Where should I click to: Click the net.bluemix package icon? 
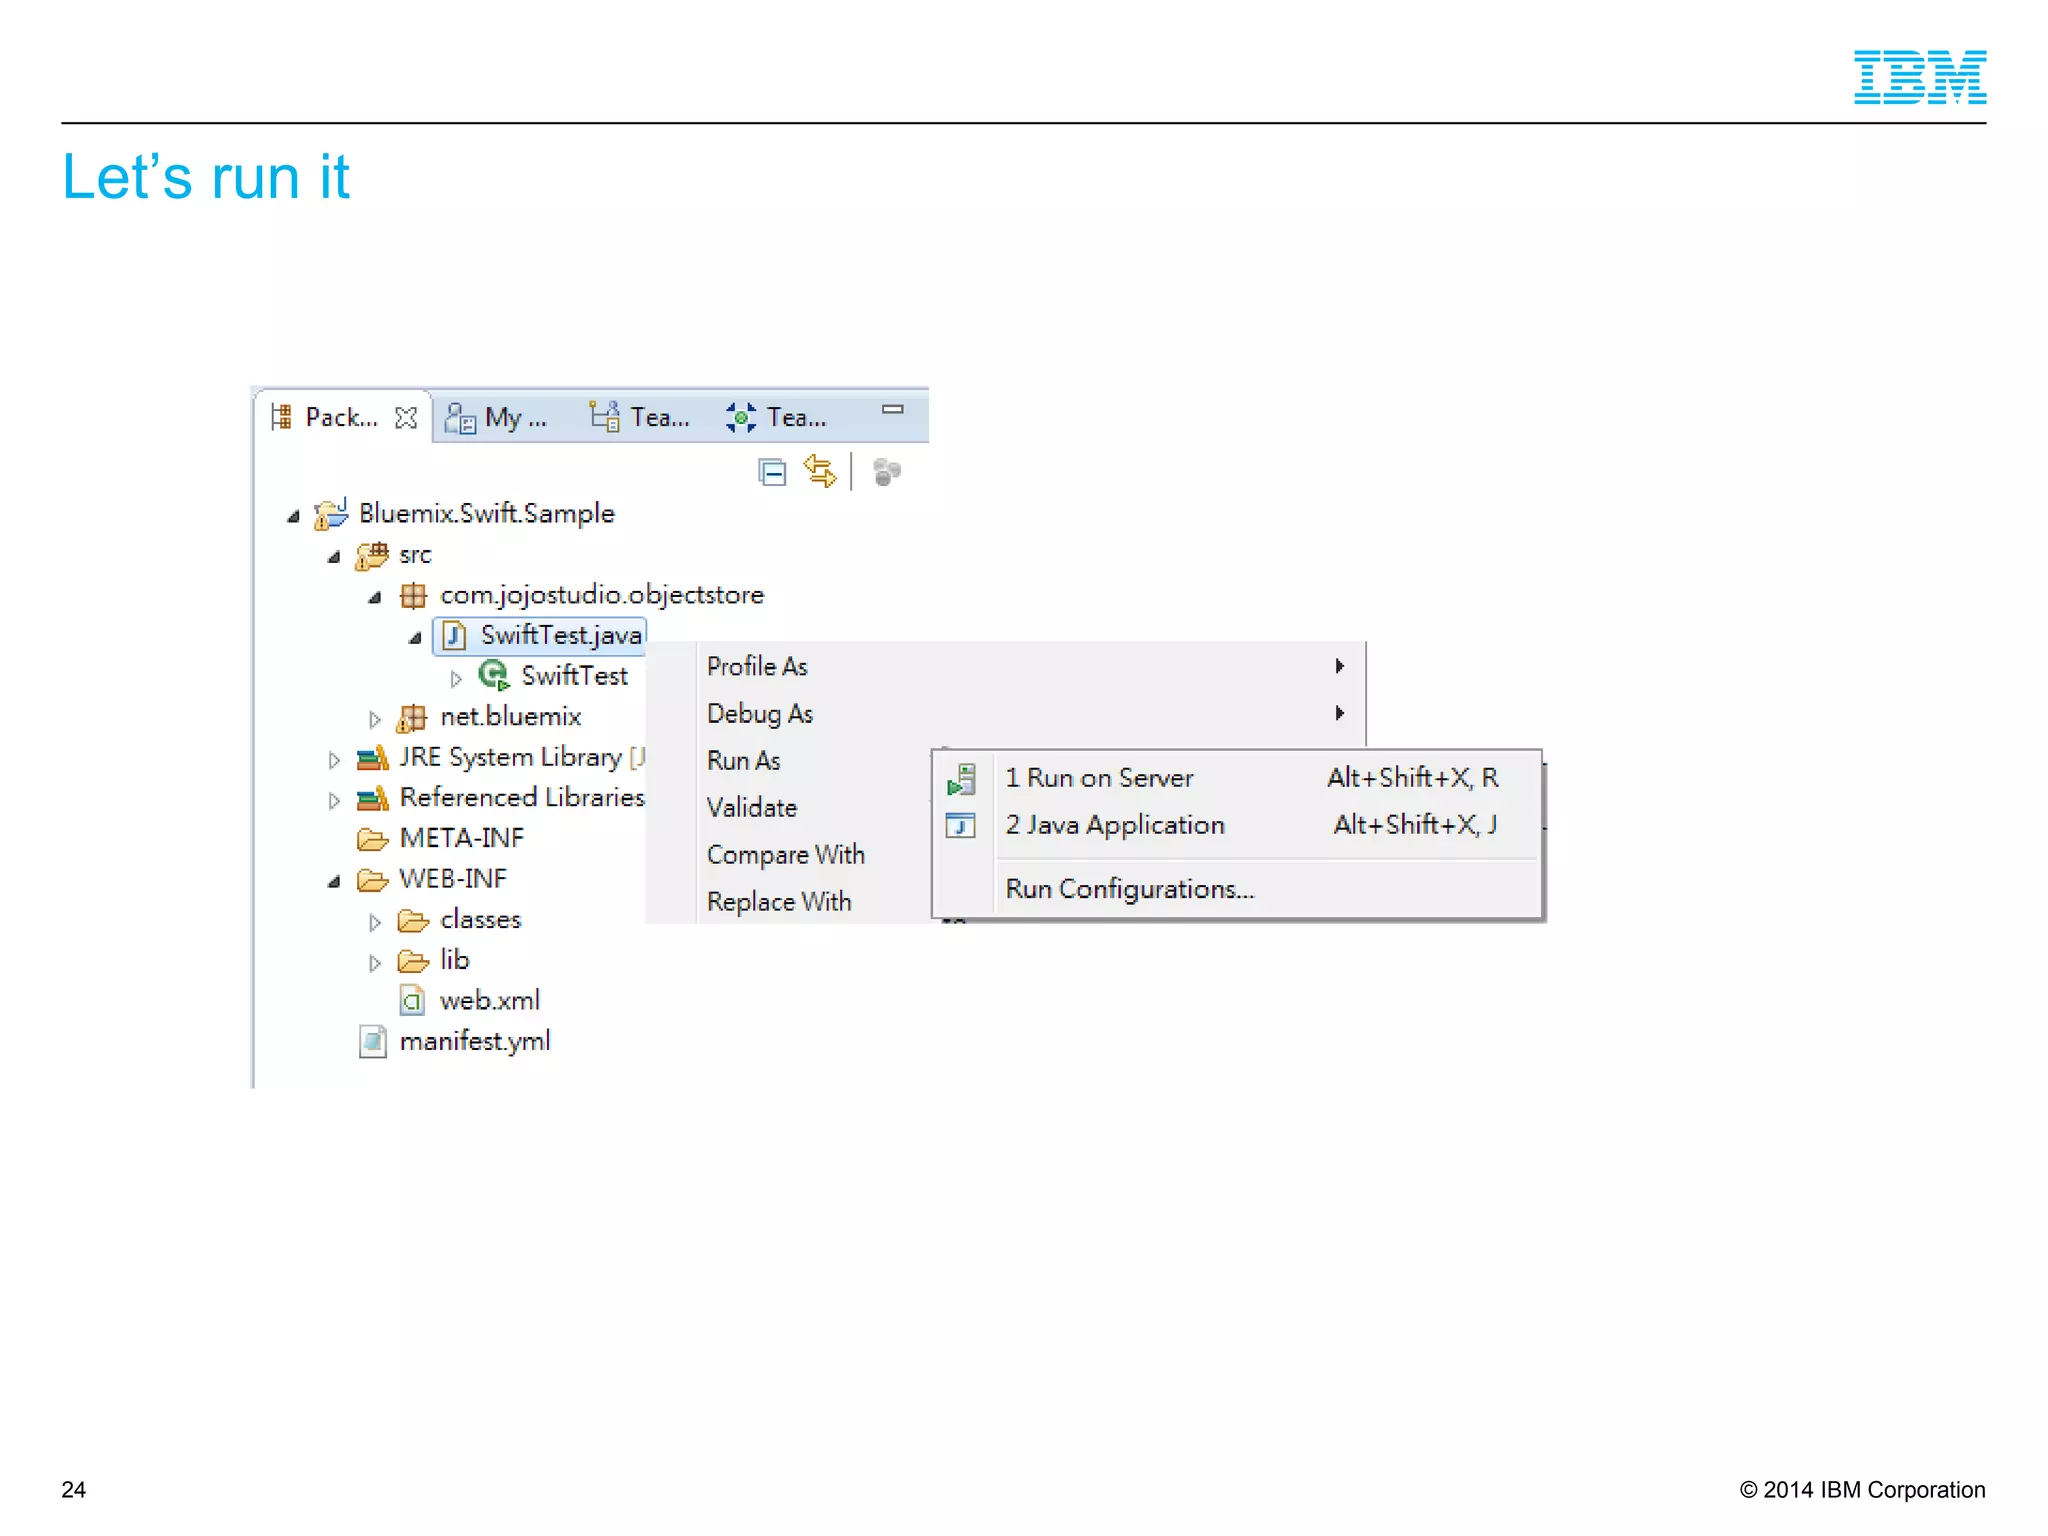[411, 718]
